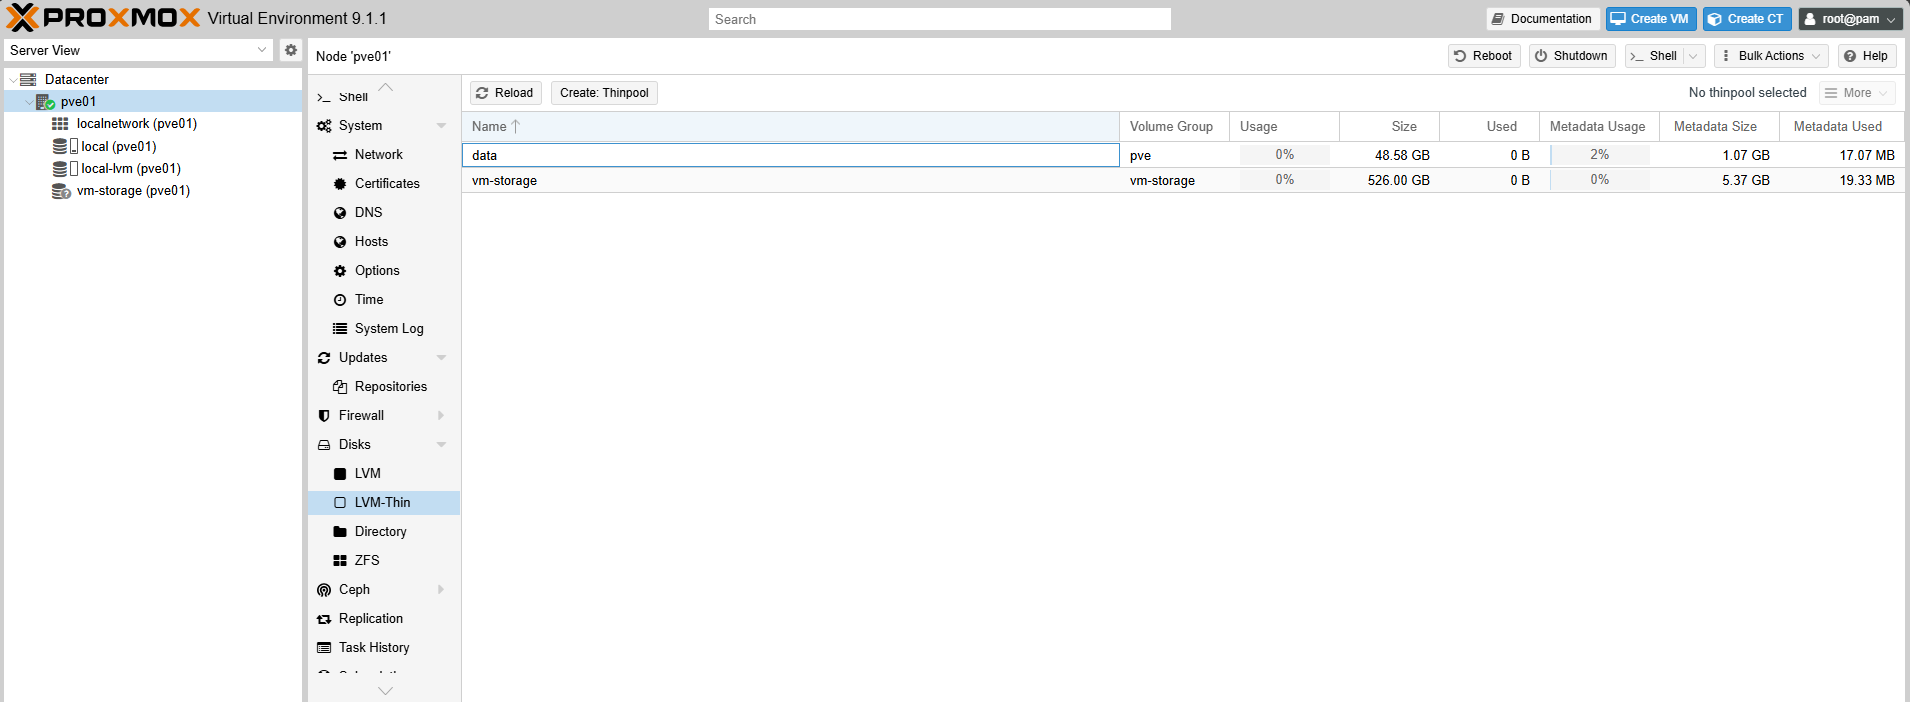Expand the Shell dropdown arrow

(1694, 56)
